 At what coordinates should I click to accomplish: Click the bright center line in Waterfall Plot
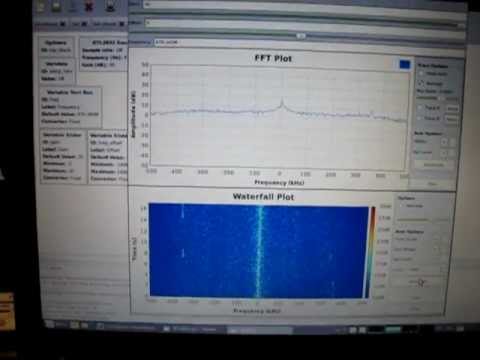[259, 252]
